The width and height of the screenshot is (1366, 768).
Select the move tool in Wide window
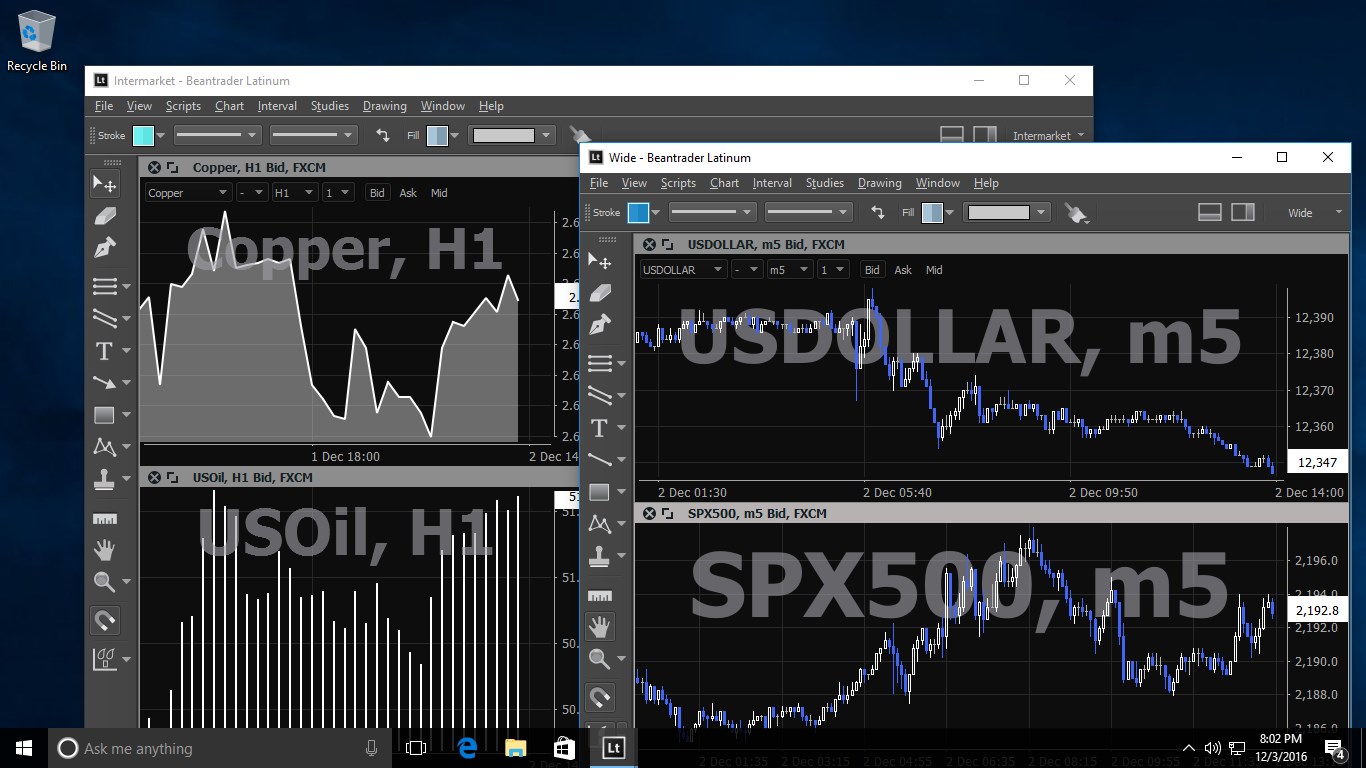coord(599,262)
